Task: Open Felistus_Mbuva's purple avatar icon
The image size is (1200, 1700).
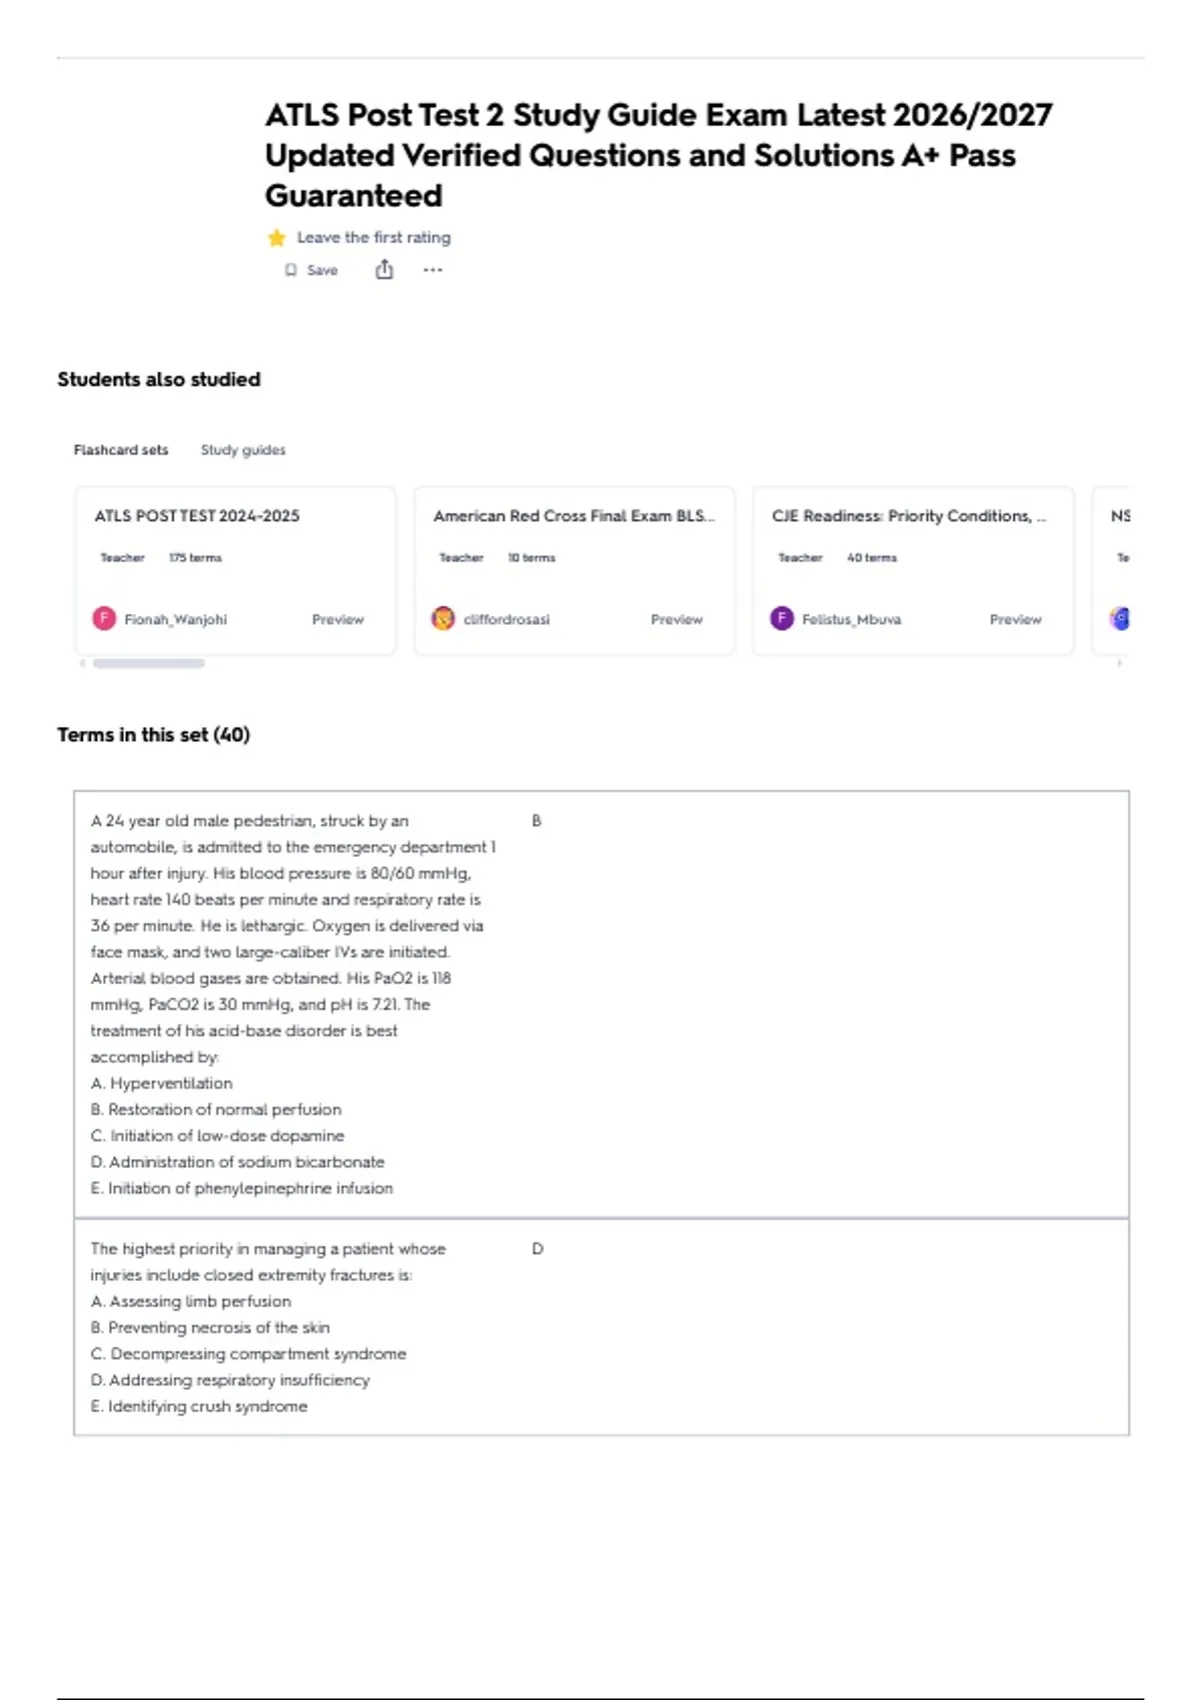Action: pos(782,619)
